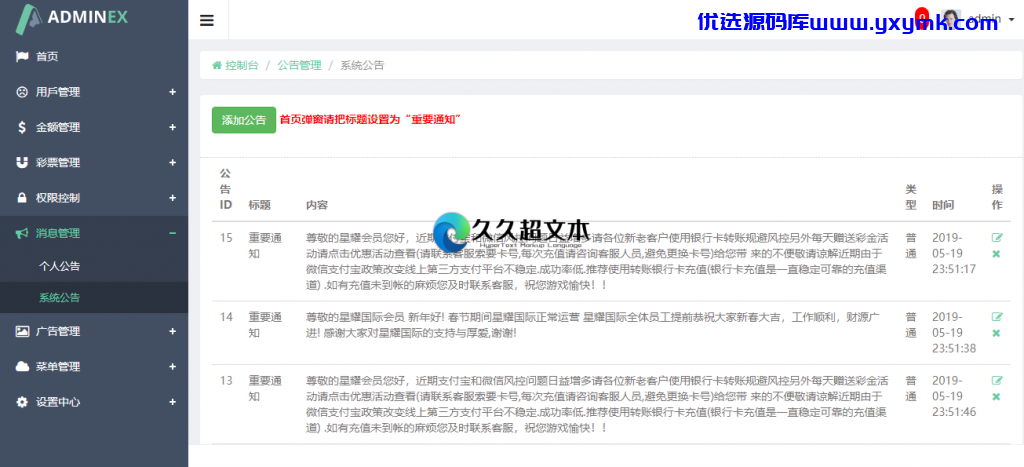Screen dimensions: 1024x467
Task: Click the face icon beside 用戶管理
Action: tap(22, 92)
